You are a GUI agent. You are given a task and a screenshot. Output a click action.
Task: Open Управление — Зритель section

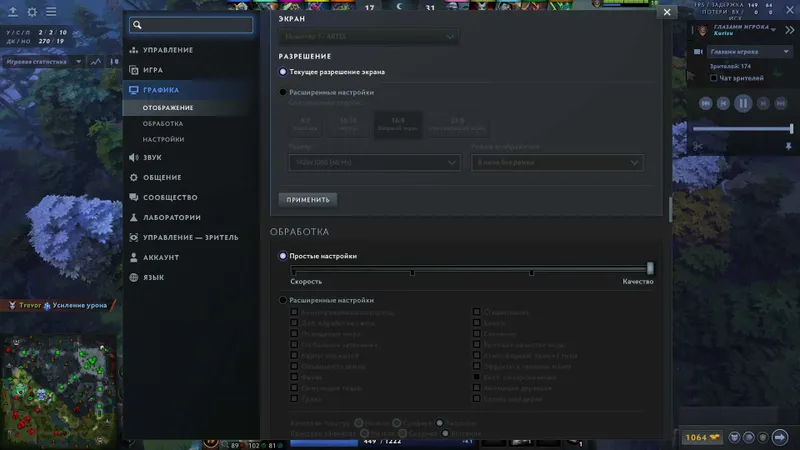click(x=191, y=237)
